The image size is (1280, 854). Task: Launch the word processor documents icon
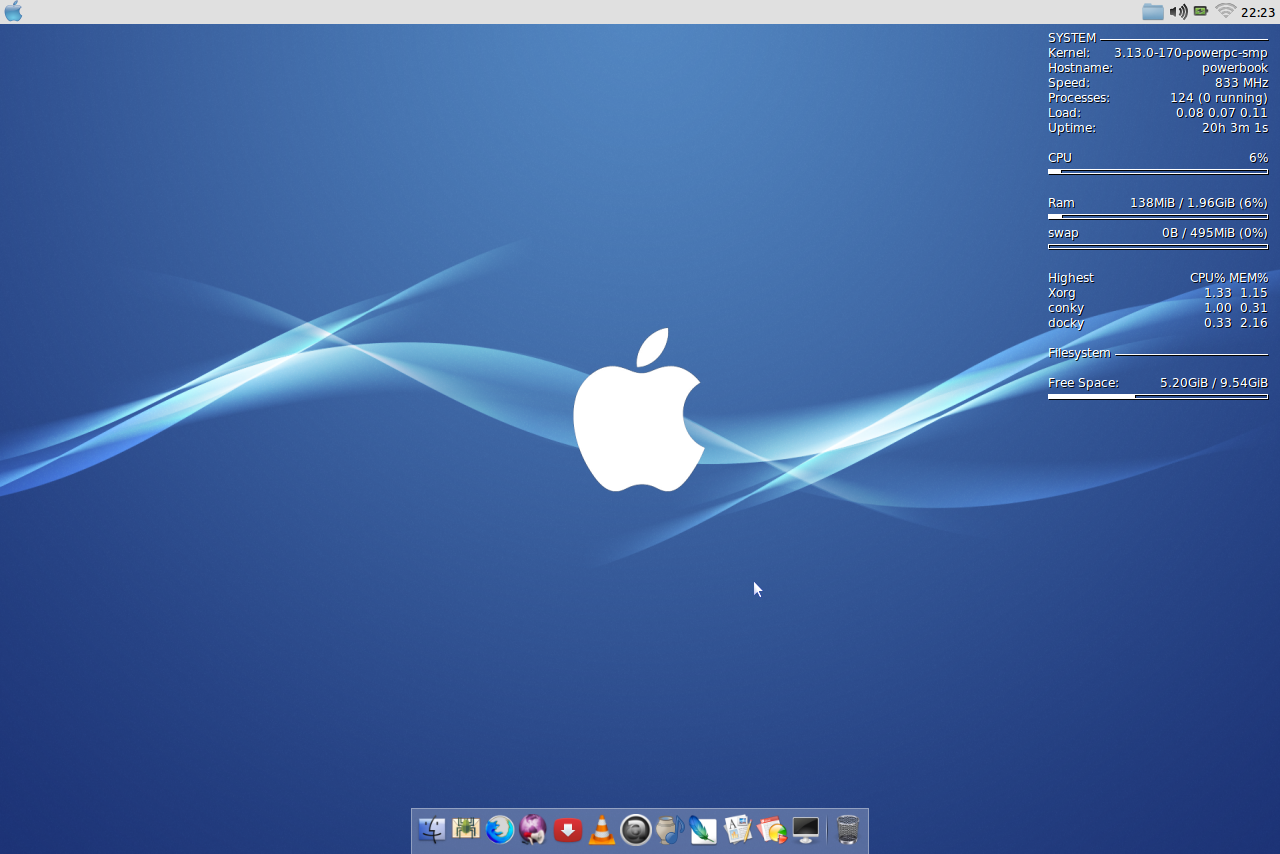coord(738,830)
